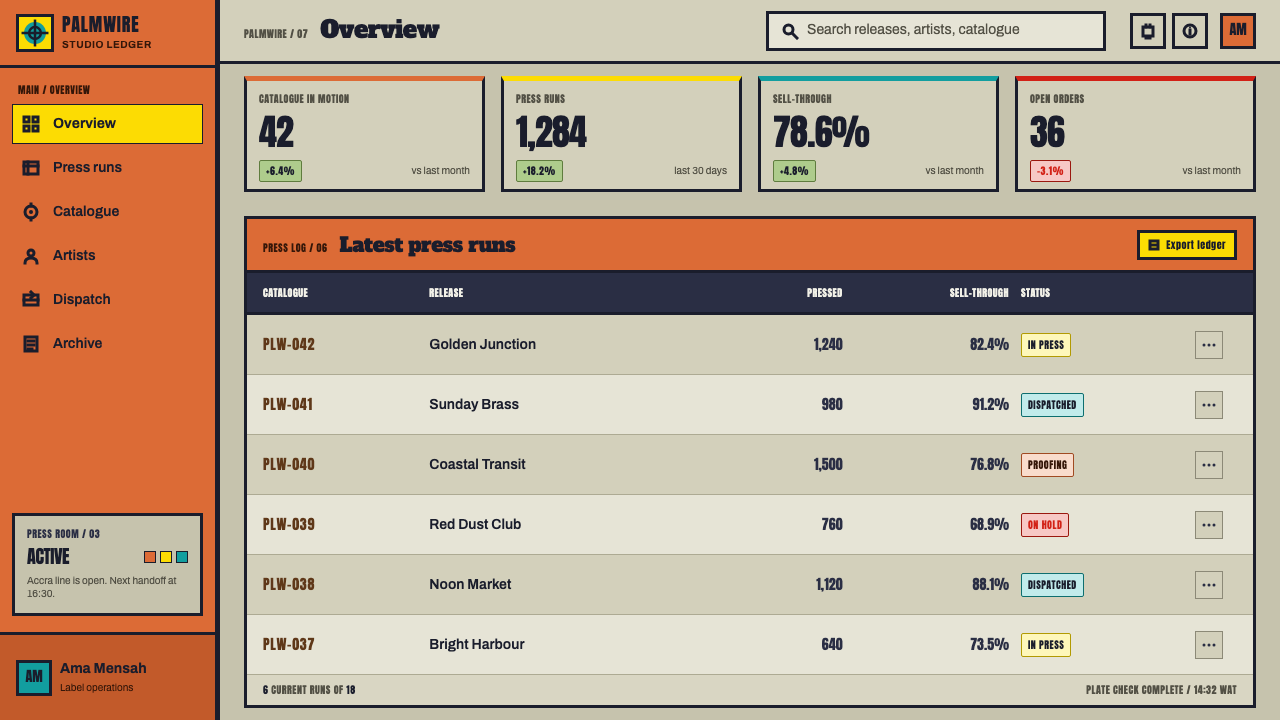
Task: Open the info circle icon button
Action: (x=1190, y=31)
